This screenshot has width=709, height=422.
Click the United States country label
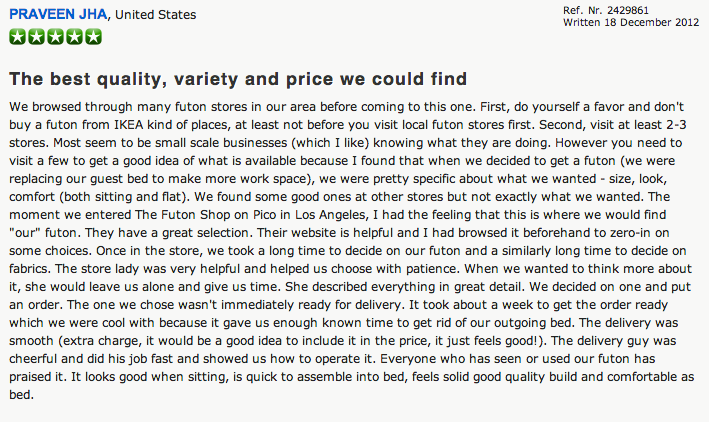pos(156,15)
